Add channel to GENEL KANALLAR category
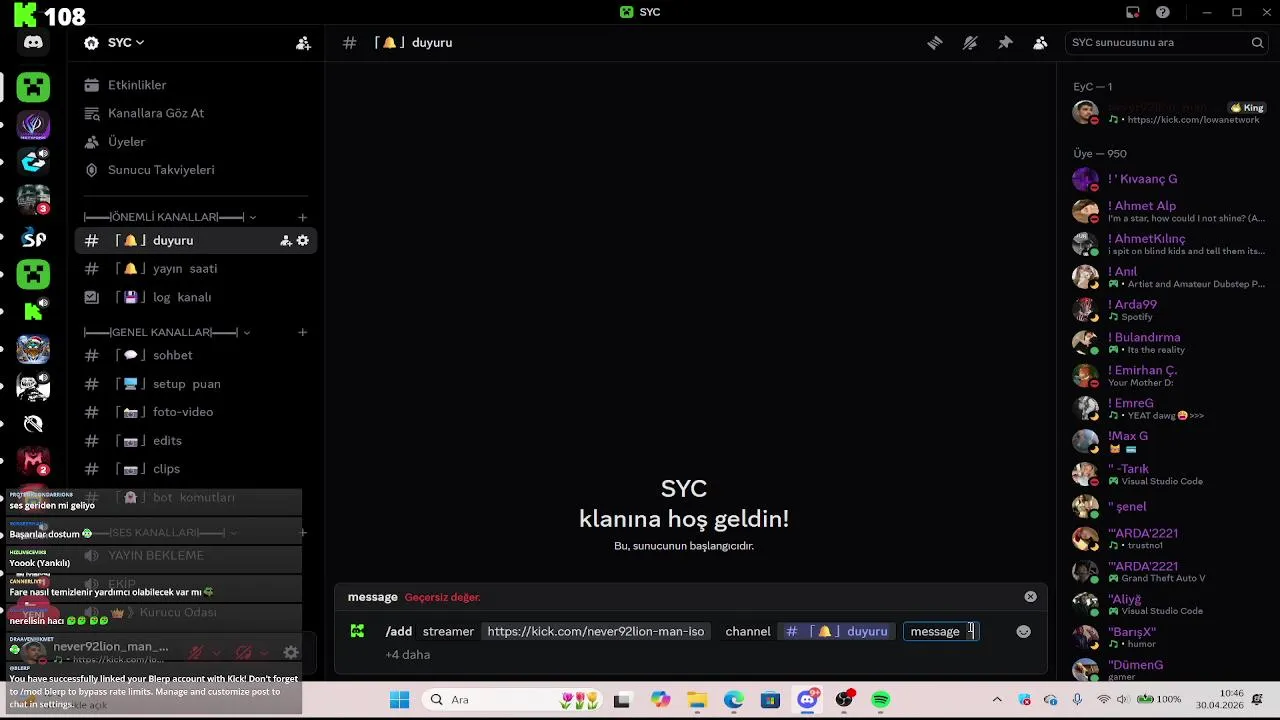The height and width of the screenshot is (720, 1280). [303, 332]
